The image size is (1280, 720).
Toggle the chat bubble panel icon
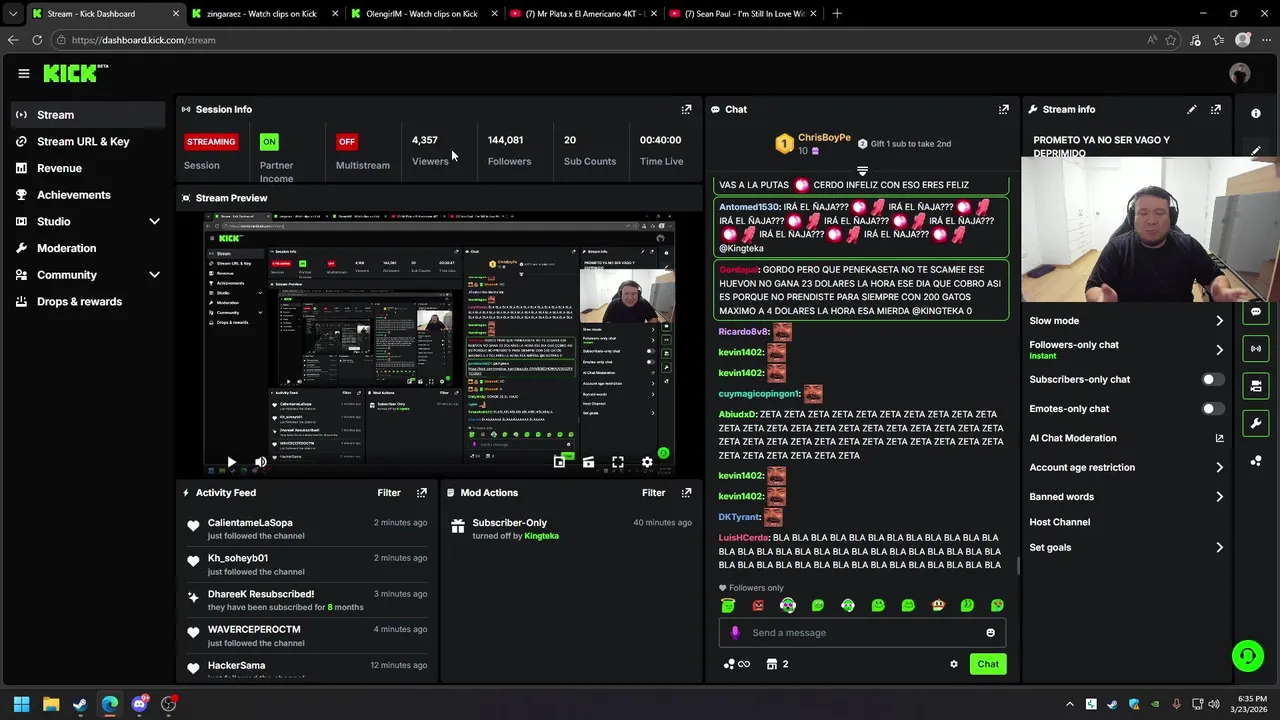(1256, 311)
